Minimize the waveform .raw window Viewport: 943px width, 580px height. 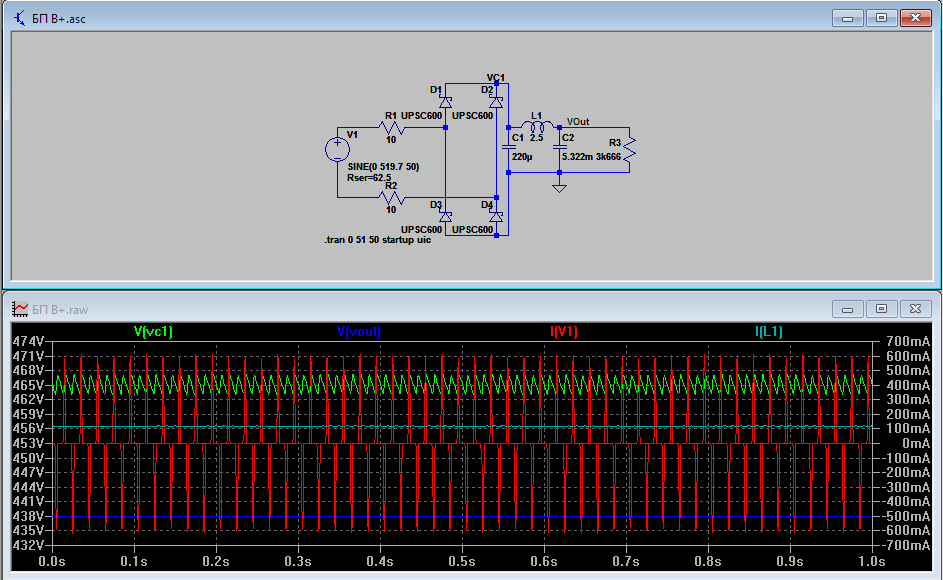849,309
